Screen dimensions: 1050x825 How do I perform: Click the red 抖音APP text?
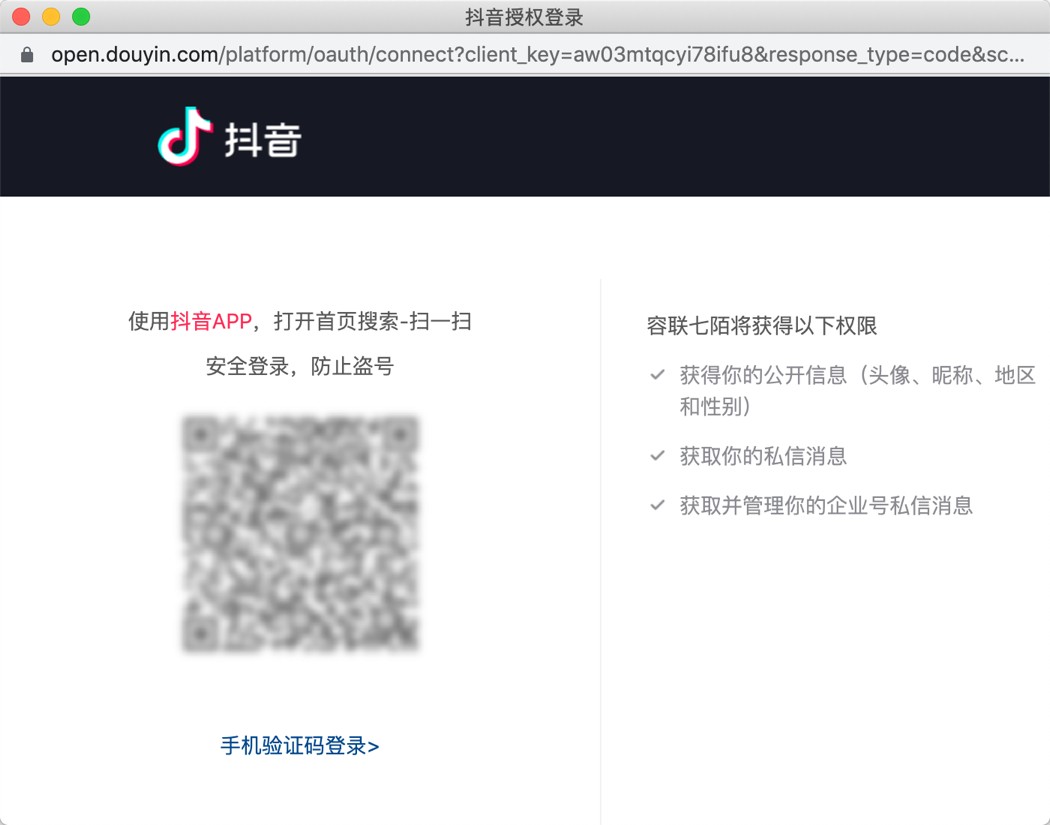tap(211, 321)
